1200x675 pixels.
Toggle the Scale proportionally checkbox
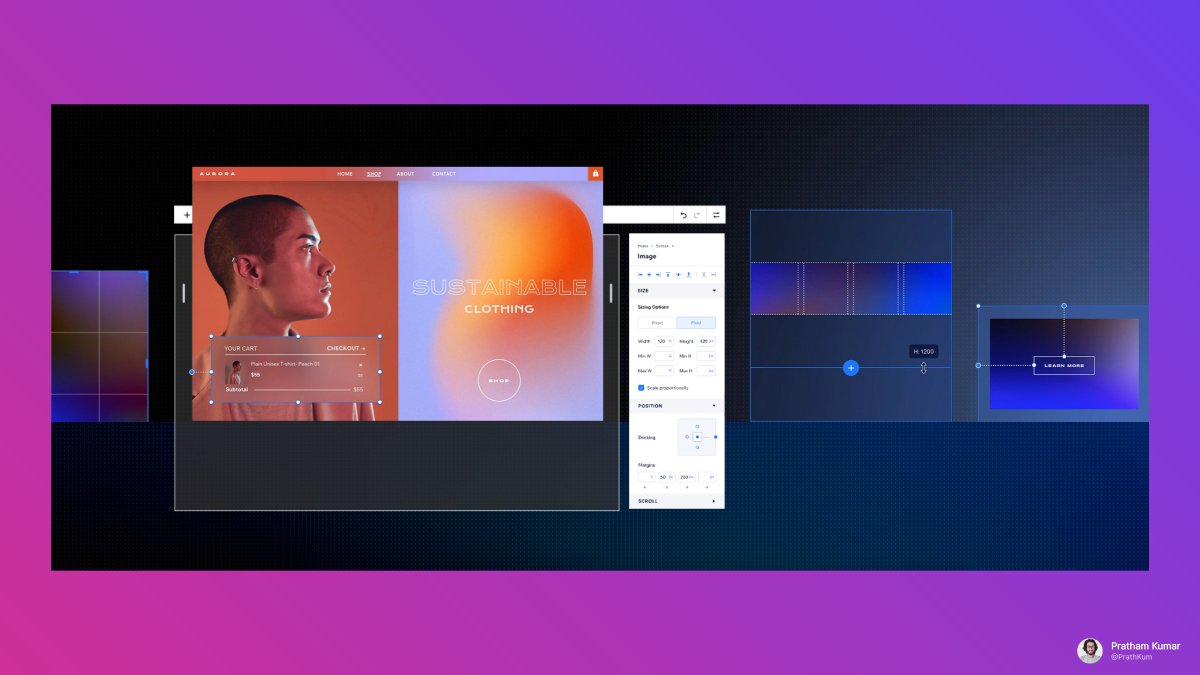click(641, 387)
